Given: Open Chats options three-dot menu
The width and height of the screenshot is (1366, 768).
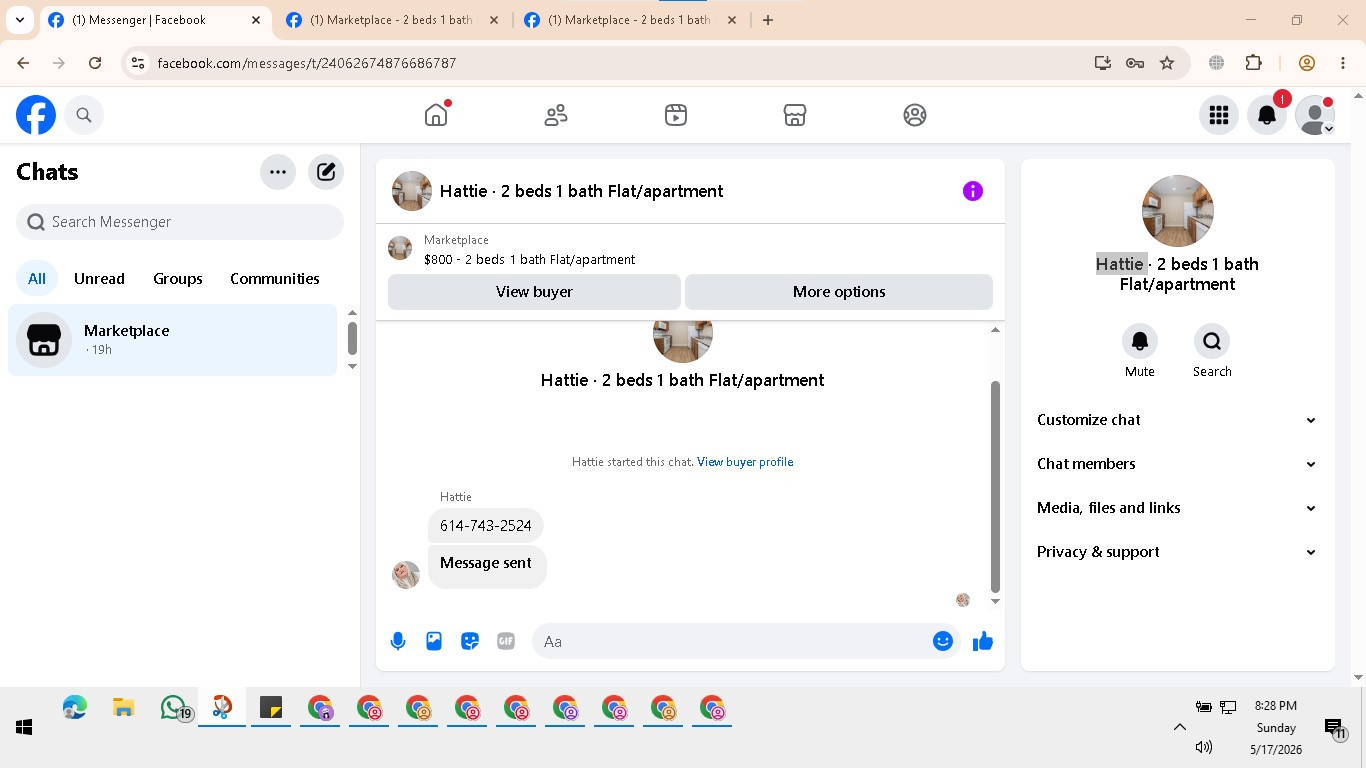Looking at the screenshot, I should coord(278,172).
